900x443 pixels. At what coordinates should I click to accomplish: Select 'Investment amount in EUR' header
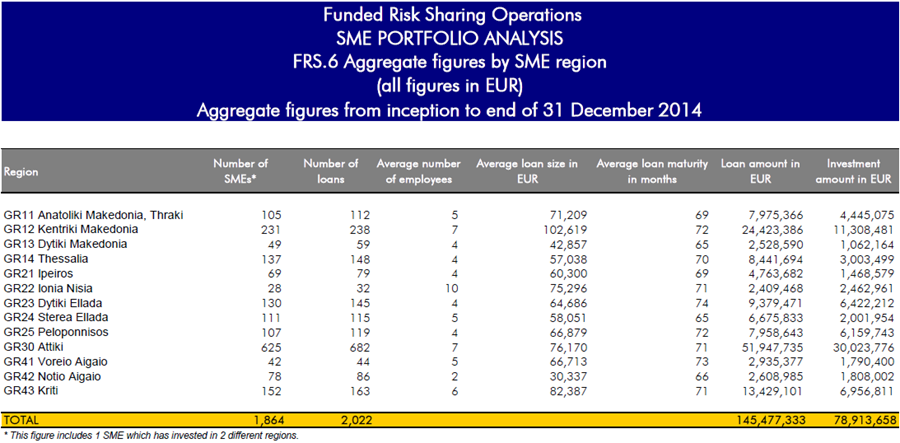coord(854,171)
